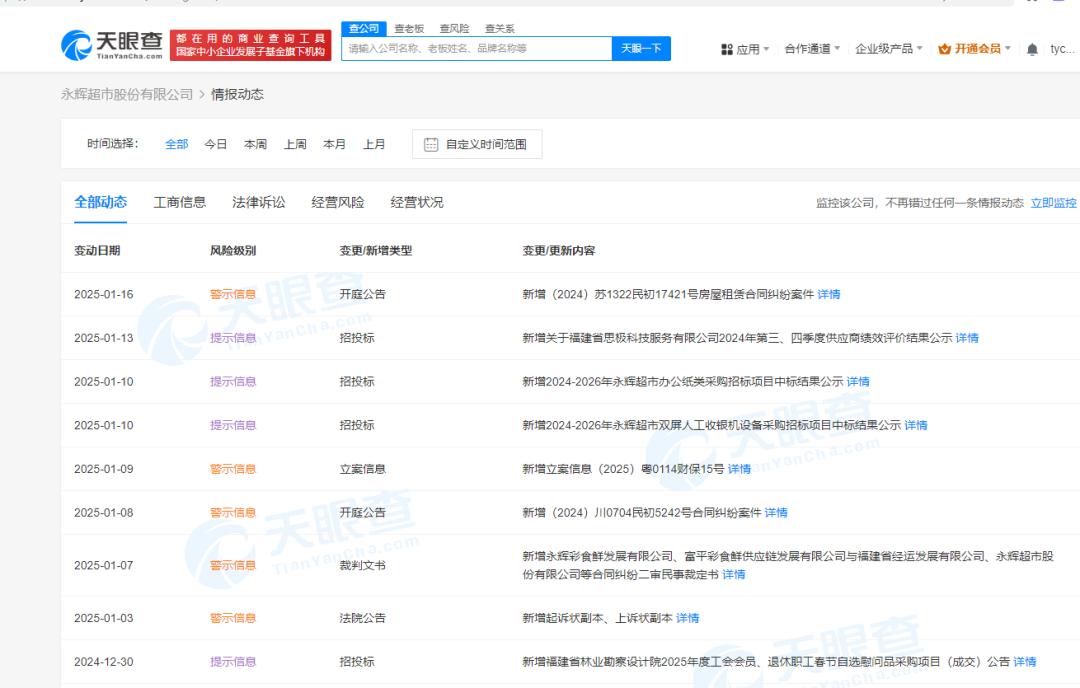Expand the 应用 dropdown menu
1080x688 pixels.
pyautogui.click(x=766, y=50)
